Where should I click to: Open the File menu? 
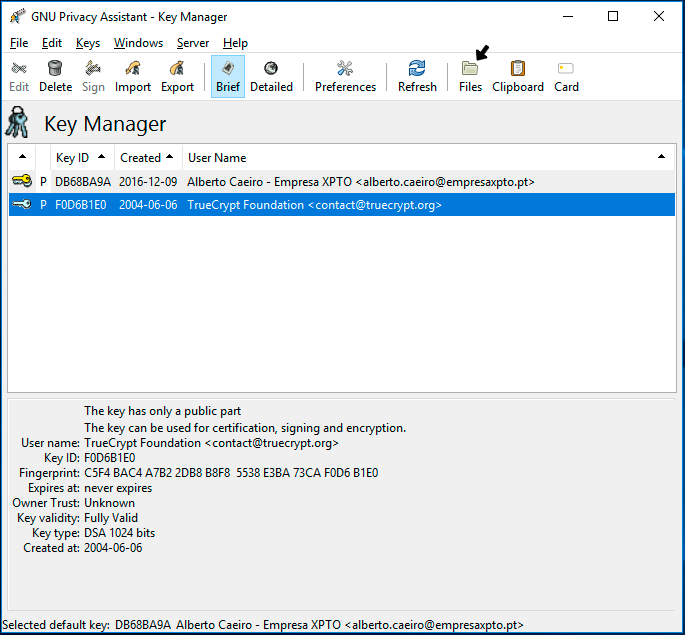pyautogui.click(x=19, y=43)
